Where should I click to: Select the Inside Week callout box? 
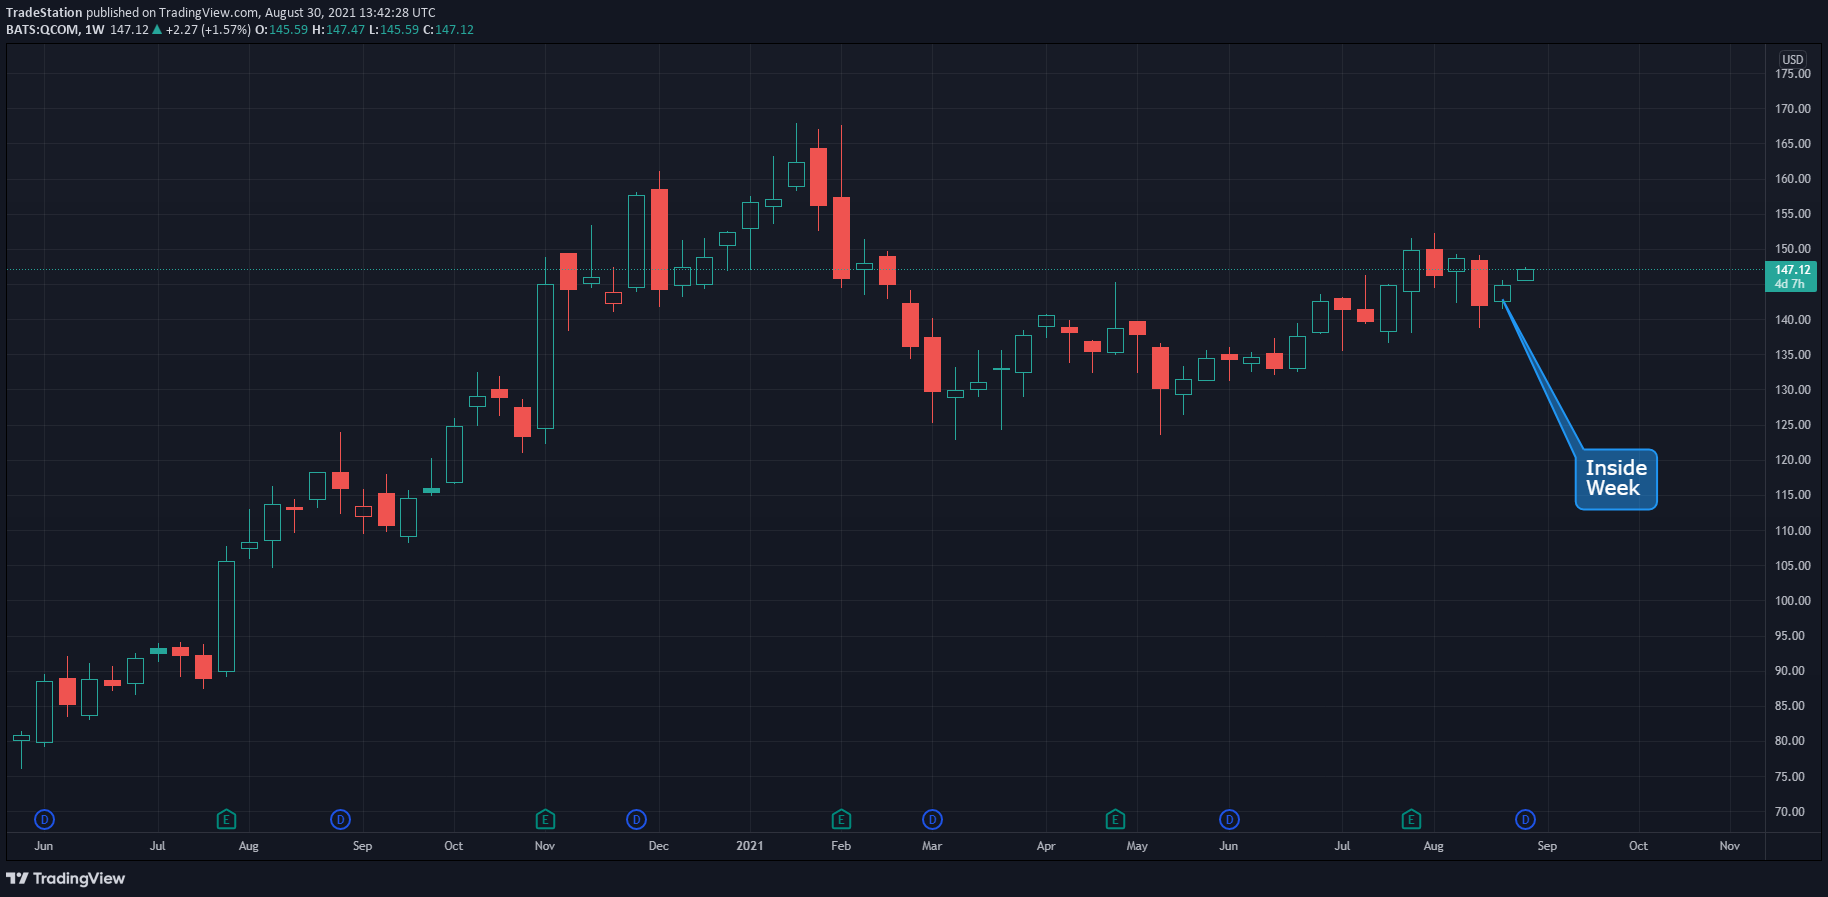(x=1616, y=479)
